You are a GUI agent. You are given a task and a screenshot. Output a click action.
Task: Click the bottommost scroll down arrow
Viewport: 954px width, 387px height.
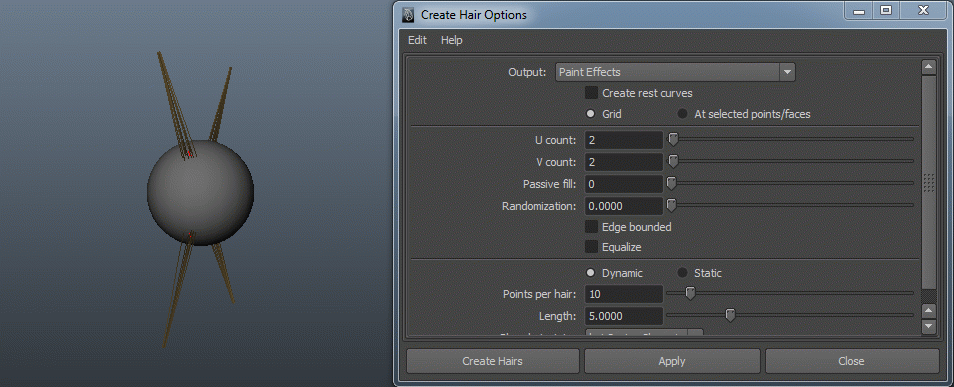928,327
